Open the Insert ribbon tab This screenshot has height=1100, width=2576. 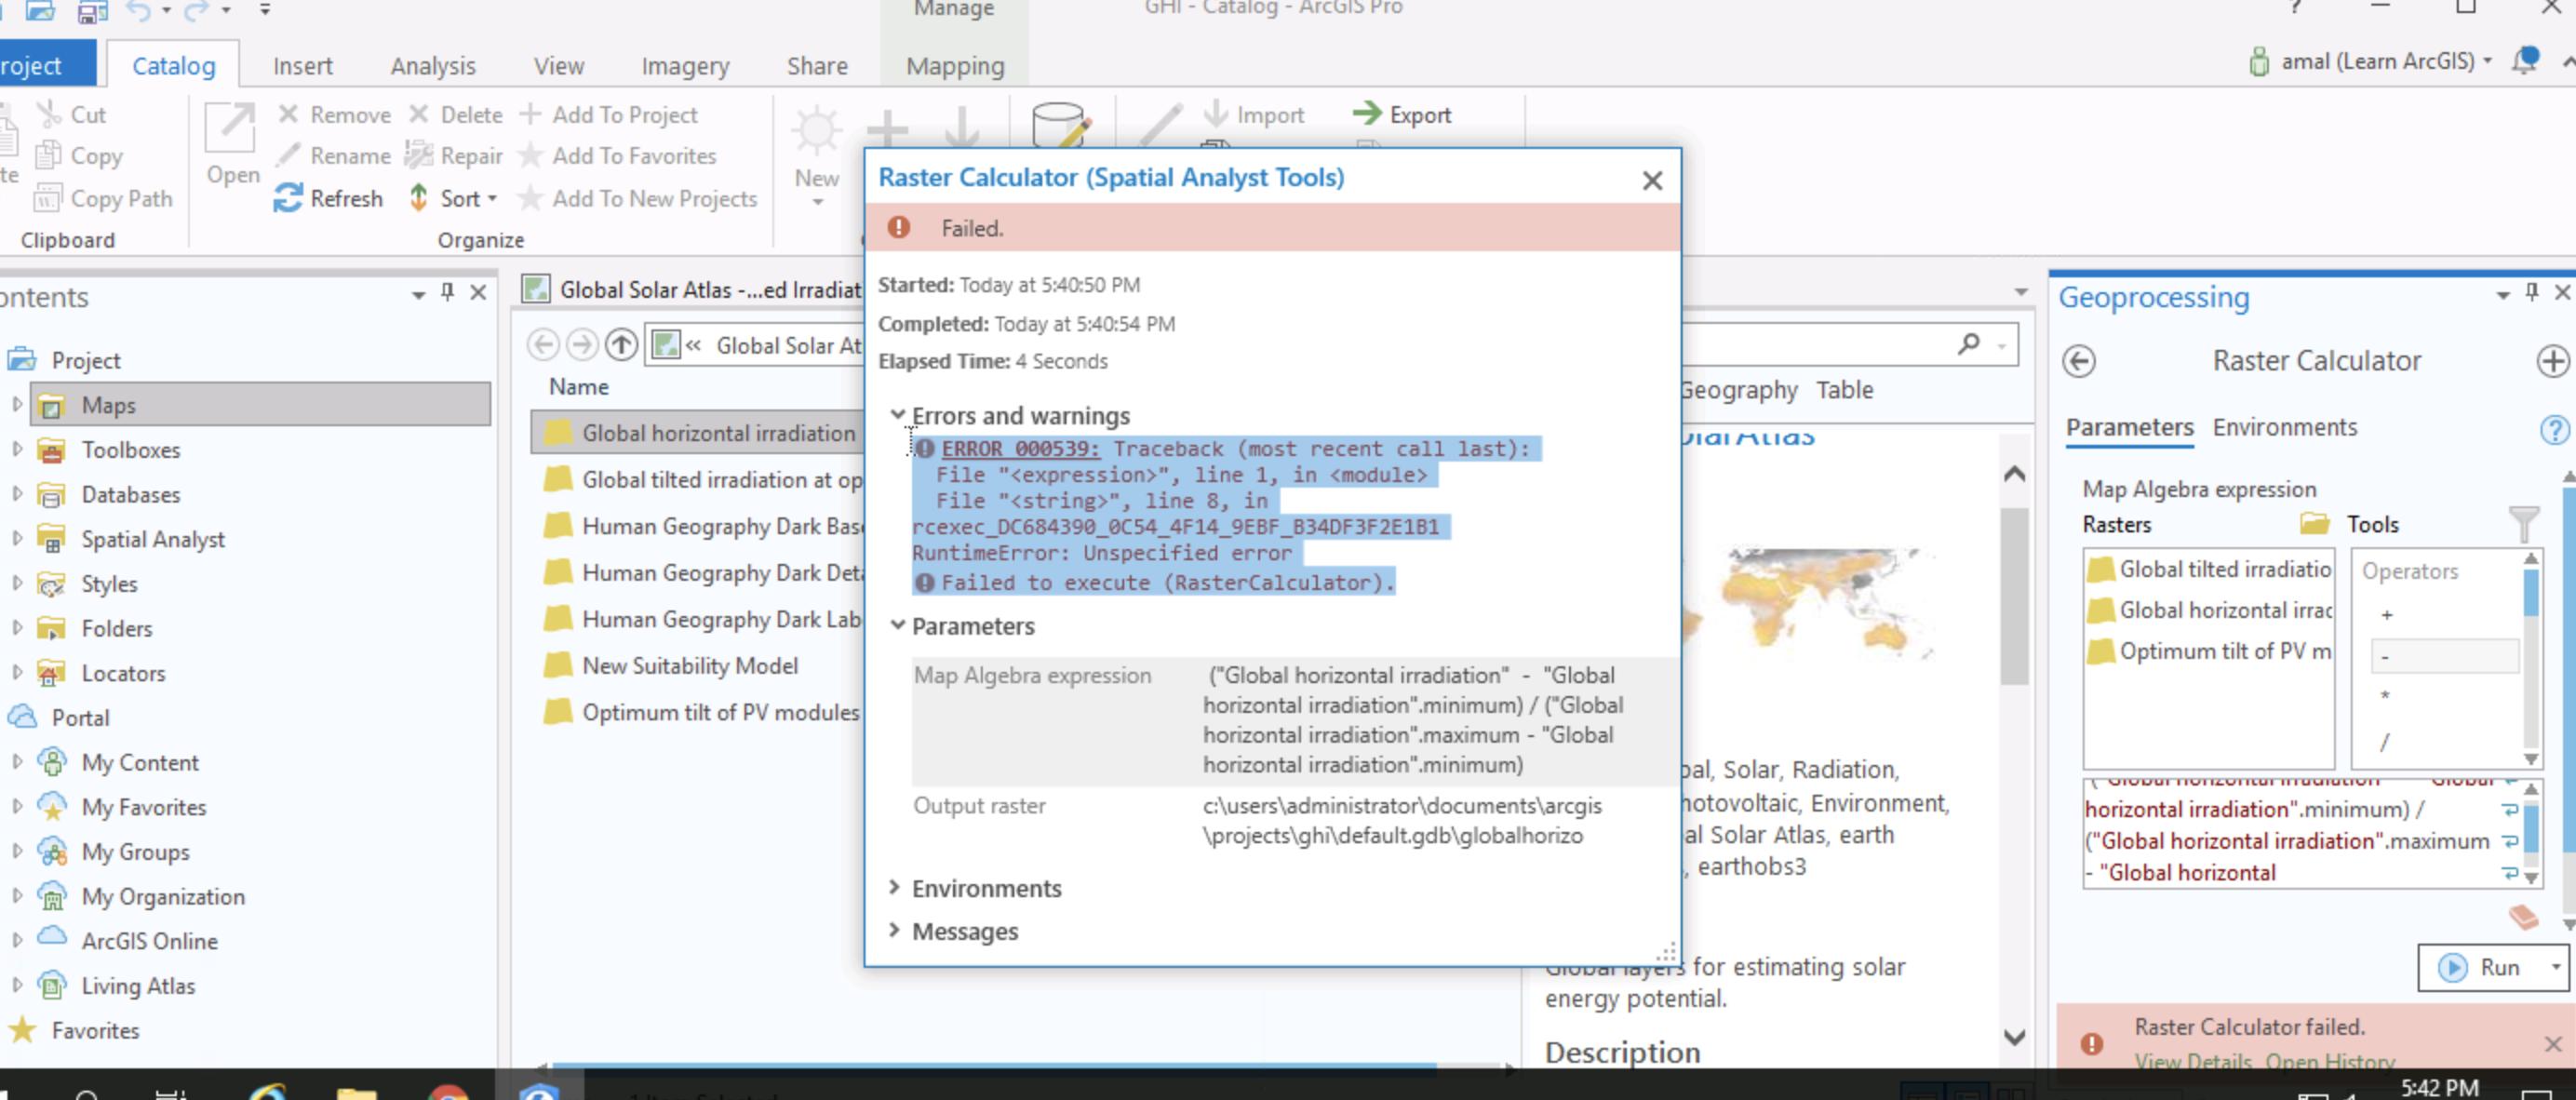click(x=302, y=65)
